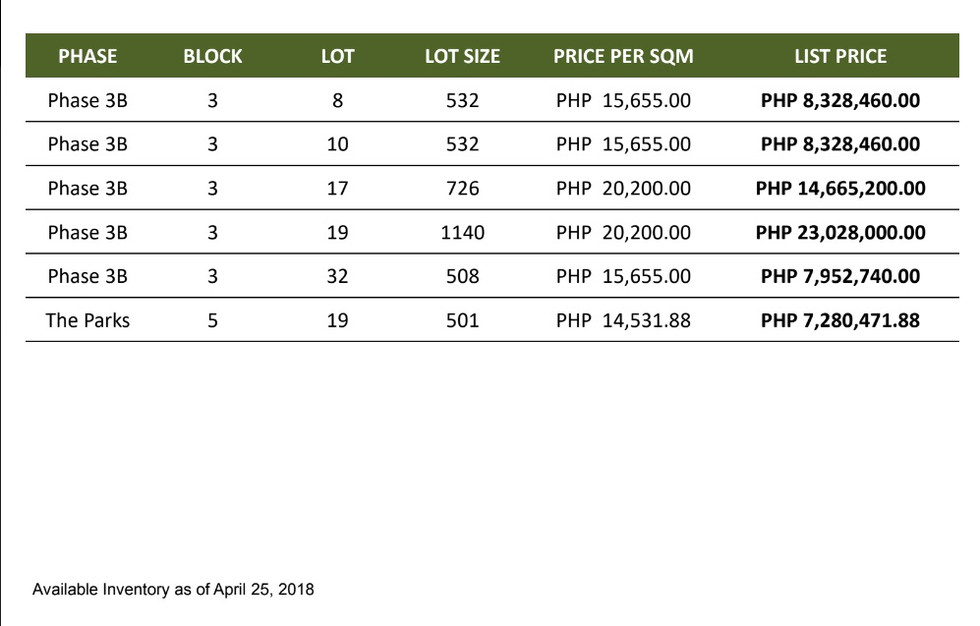
Task: Select lot number 8 cell
Action: click(x=338, y=100)
